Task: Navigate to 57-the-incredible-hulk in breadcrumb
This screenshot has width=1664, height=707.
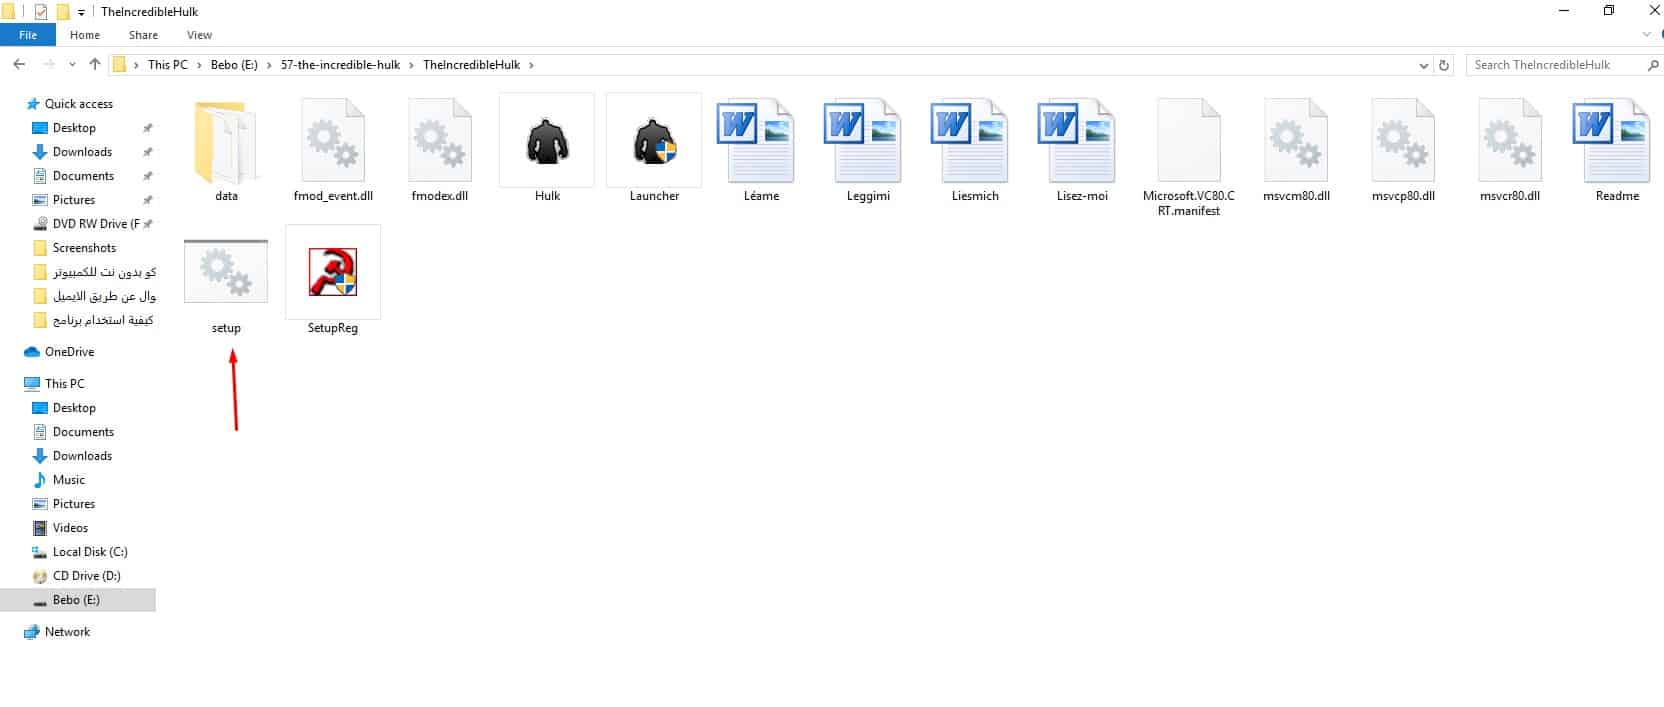Action: pos(340,65)
